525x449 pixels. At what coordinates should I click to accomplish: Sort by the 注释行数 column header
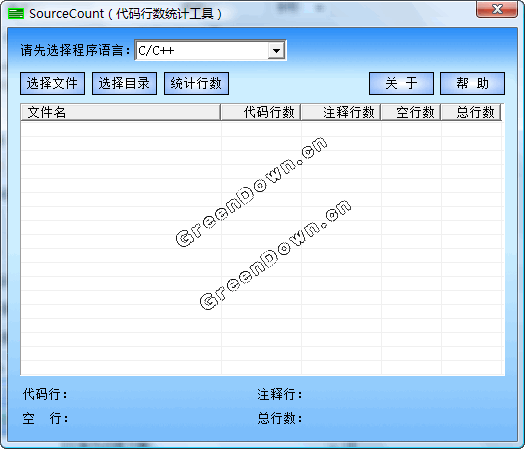point(341,112)
